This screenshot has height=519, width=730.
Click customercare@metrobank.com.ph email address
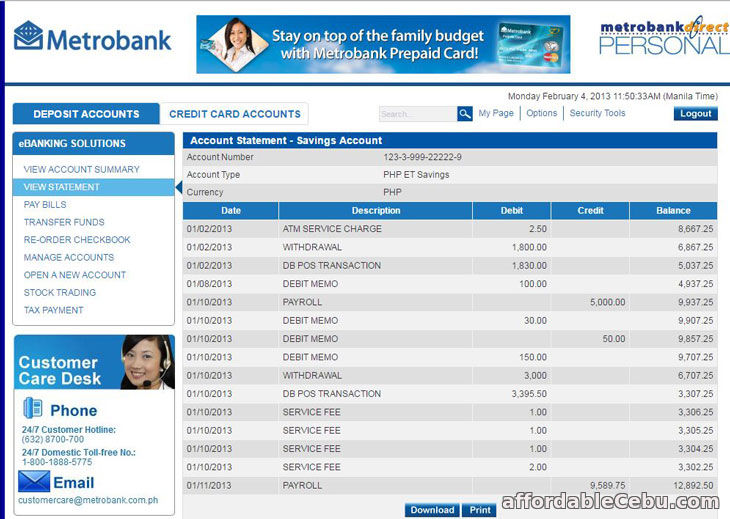tap(88, 500)
